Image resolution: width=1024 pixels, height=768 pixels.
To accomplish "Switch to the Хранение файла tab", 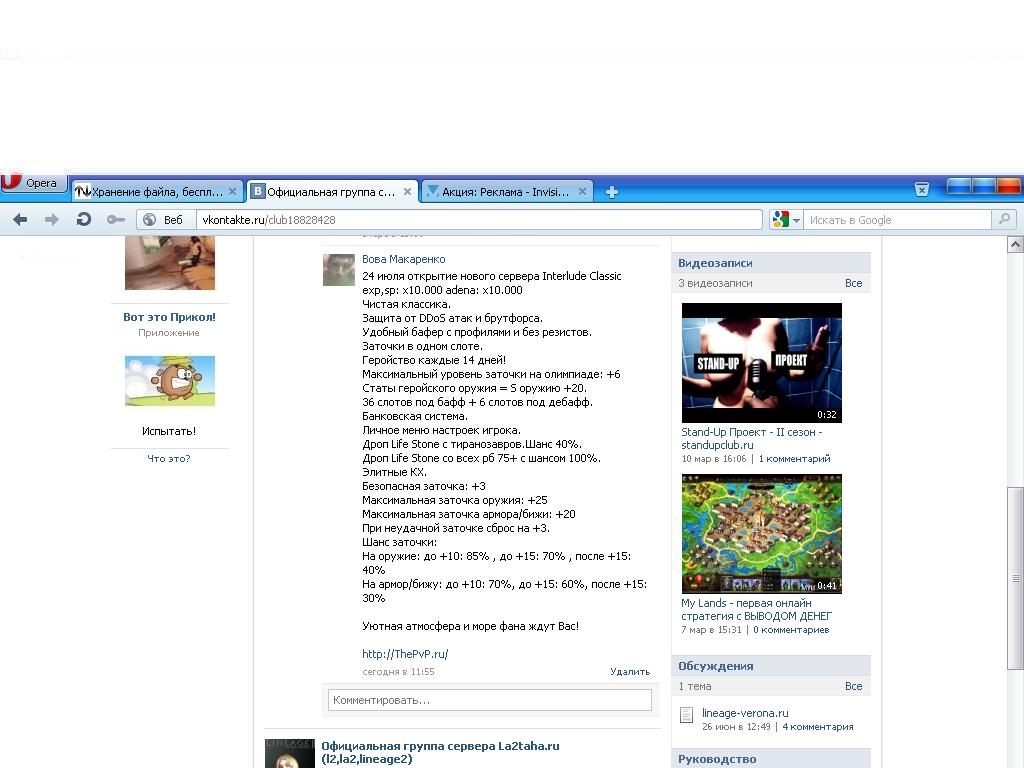I will 157,191.
